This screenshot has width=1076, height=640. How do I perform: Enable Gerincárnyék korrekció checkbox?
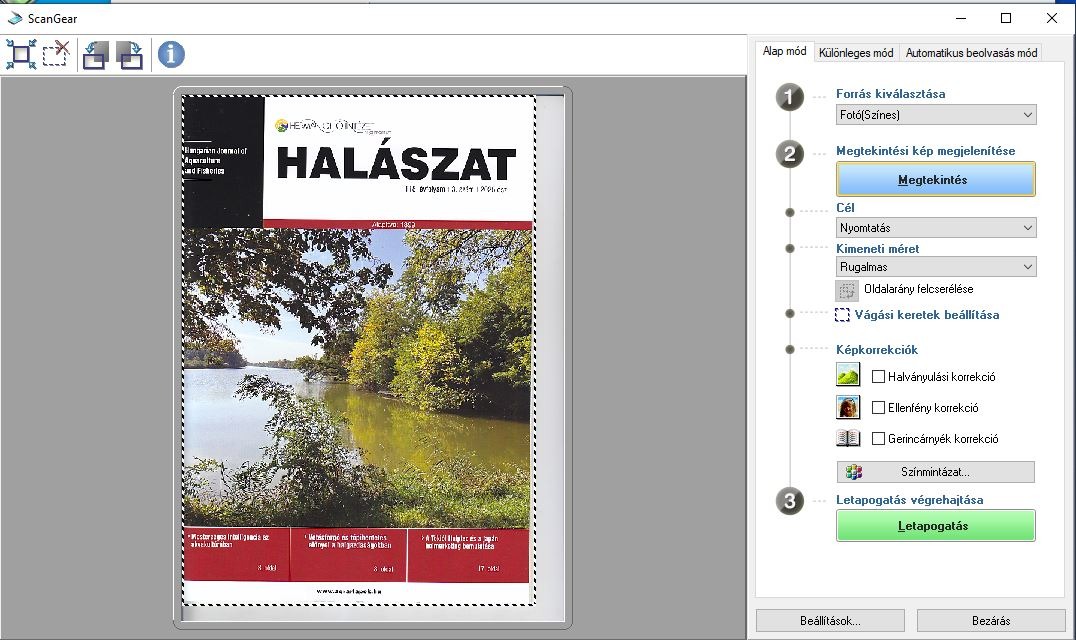point(878,438)
